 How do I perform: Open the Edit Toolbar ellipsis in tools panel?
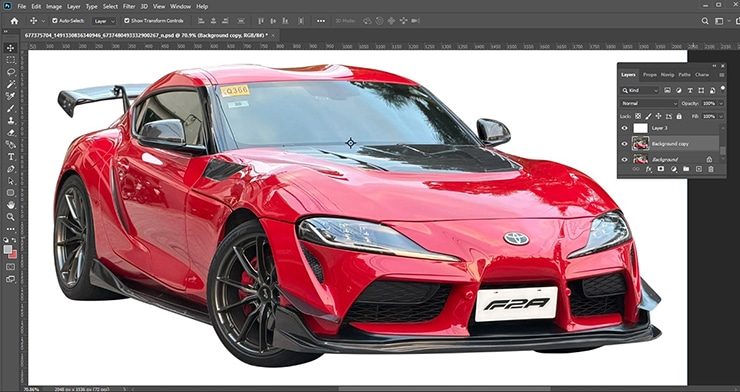pyautogui.click(x=10, y=229)
